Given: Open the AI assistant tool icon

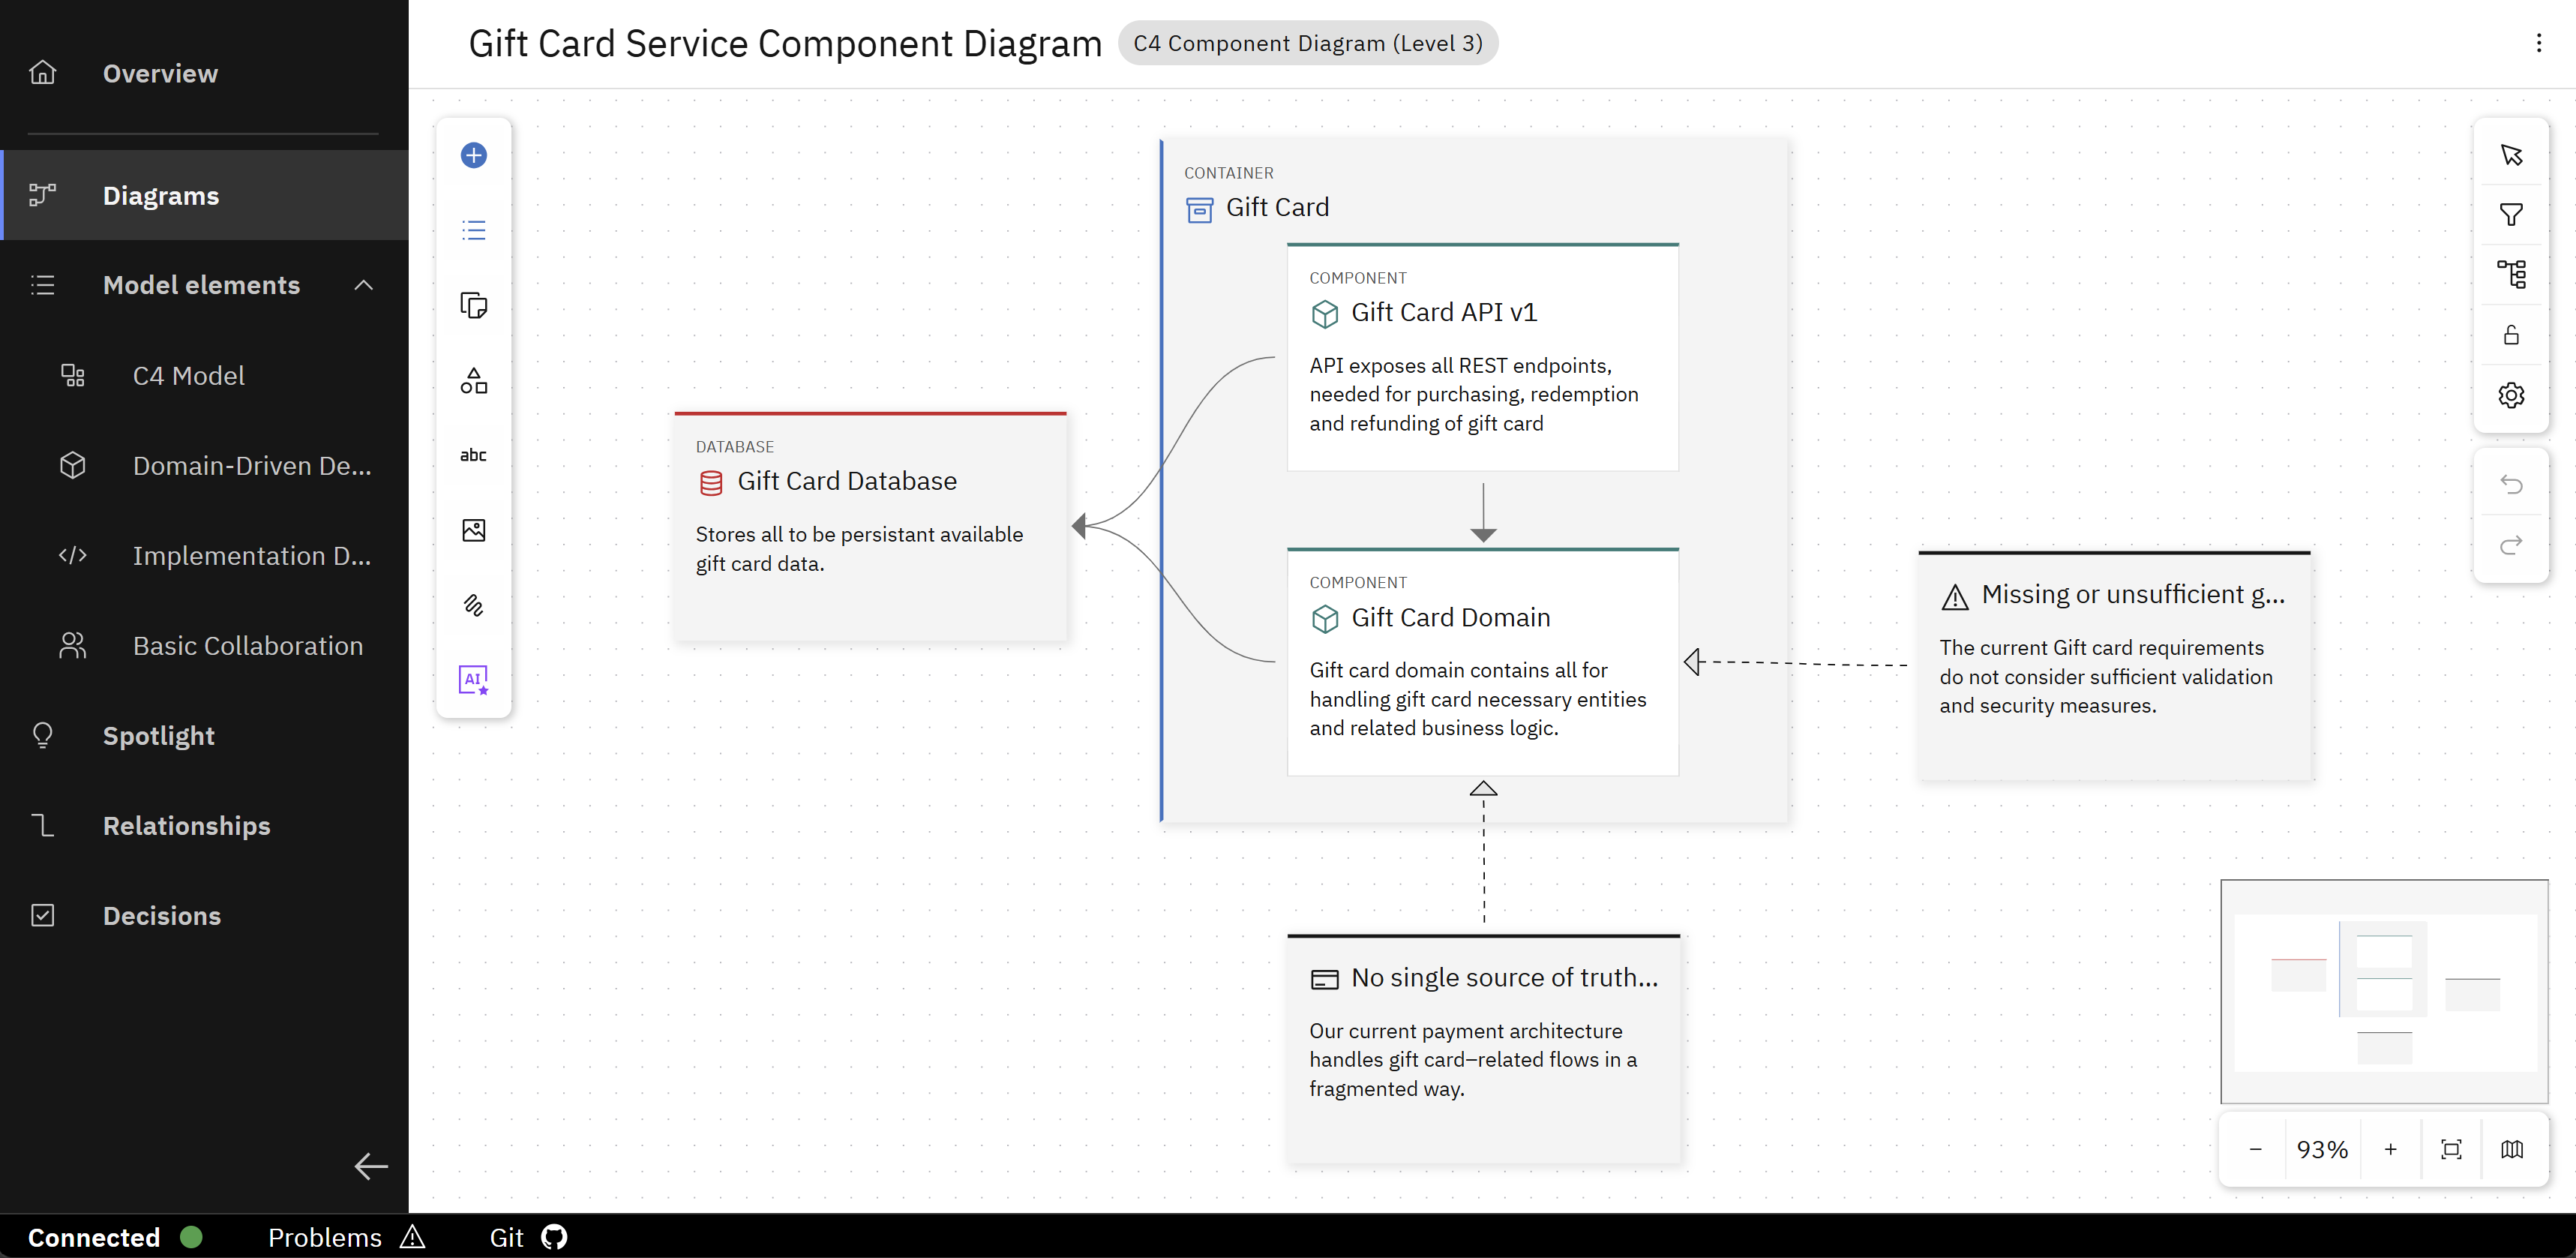Looking at the screenshot, I should [474, 680].
